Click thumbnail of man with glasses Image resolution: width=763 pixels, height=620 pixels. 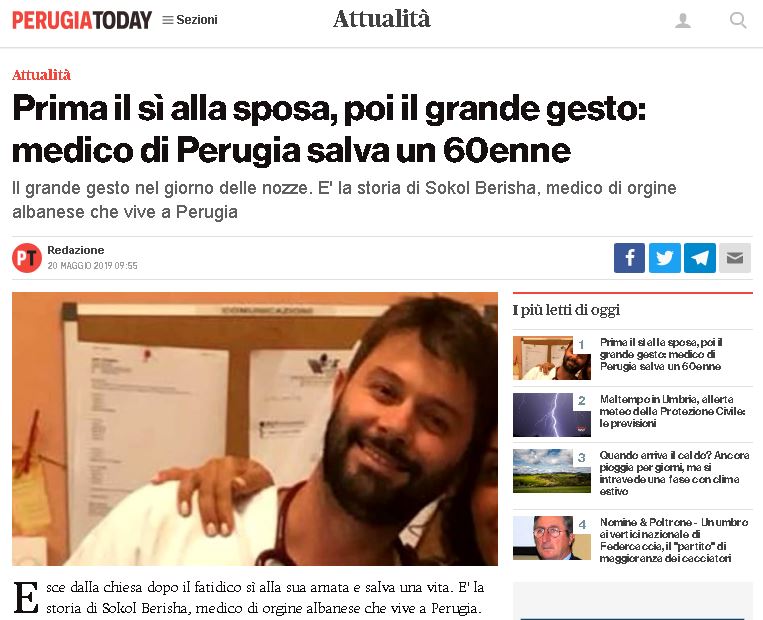click(551, 538)
